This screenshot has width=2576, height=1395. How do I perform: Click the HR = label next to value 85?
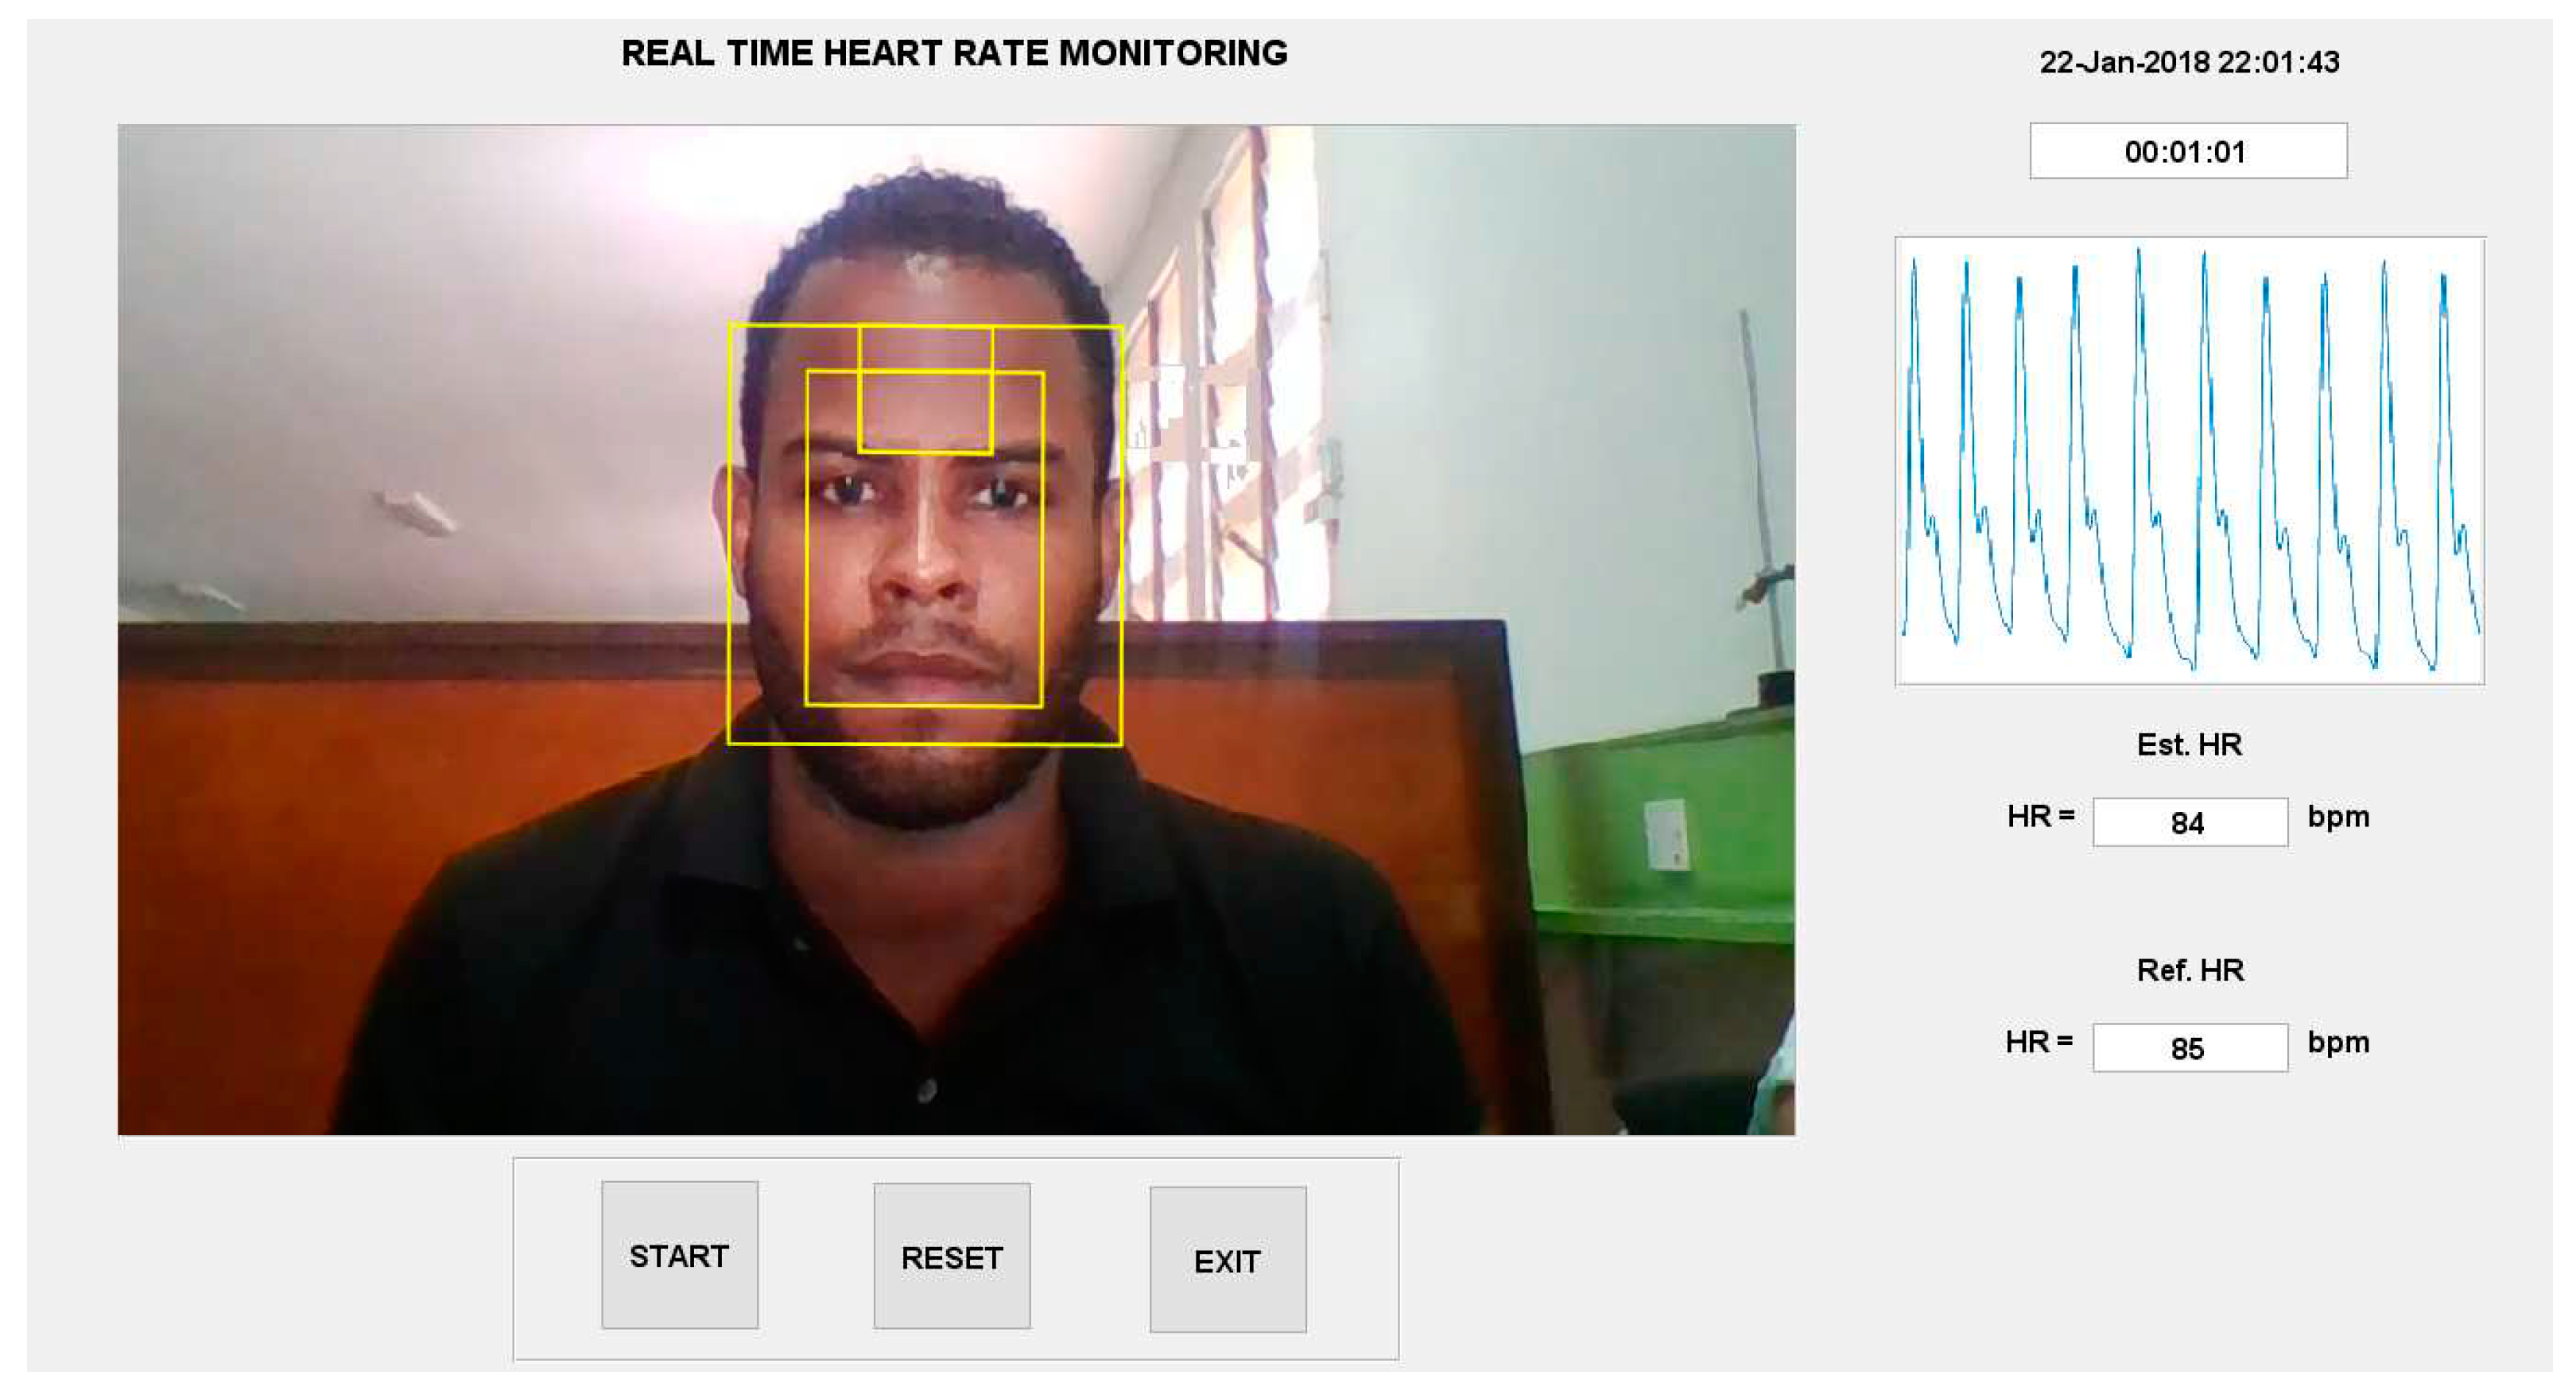(2039, 1042)
